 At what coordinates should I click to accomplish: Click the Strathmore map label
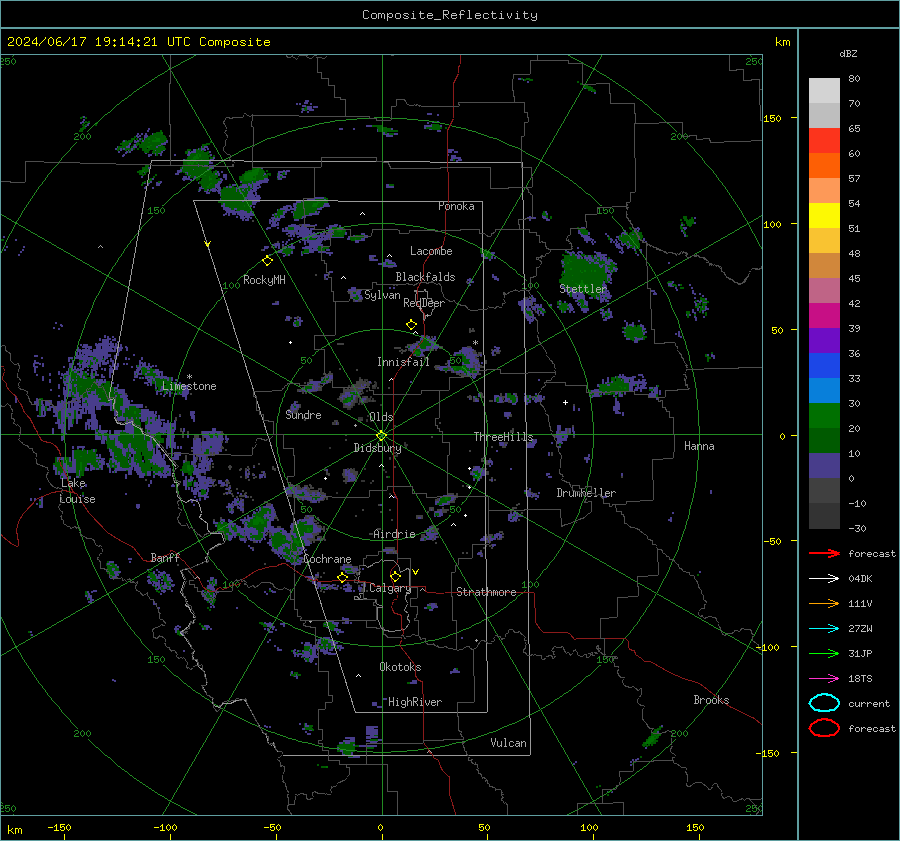486,592
